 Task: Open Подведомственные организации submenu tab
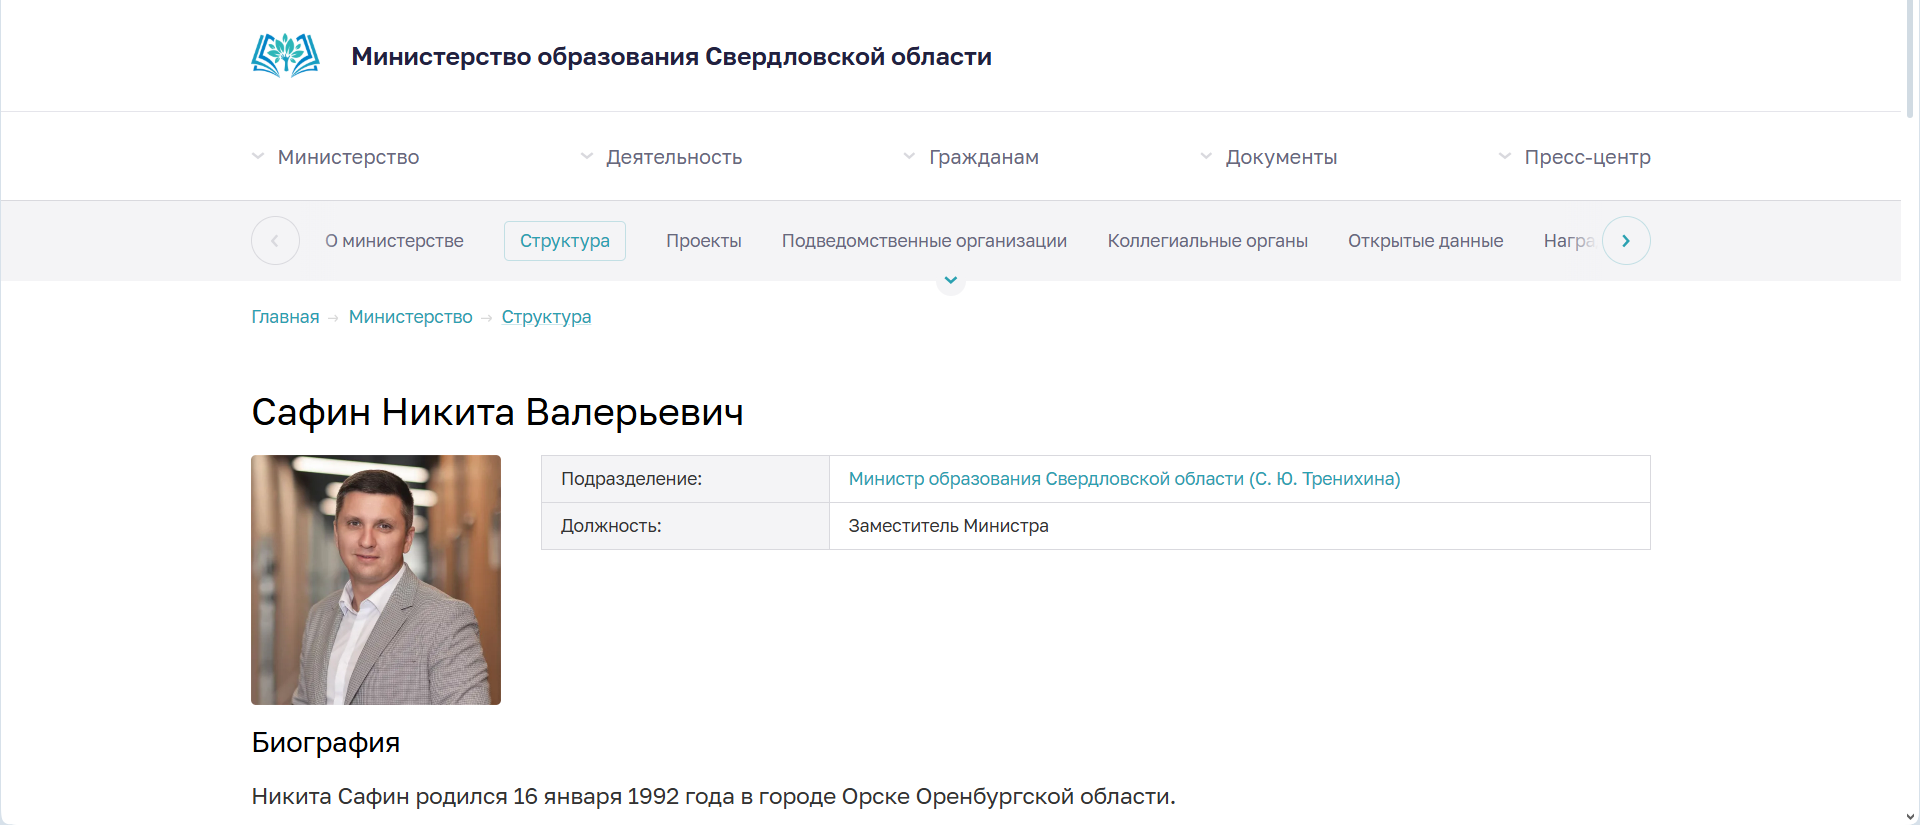pyautogui.click(x=924, y=241)
